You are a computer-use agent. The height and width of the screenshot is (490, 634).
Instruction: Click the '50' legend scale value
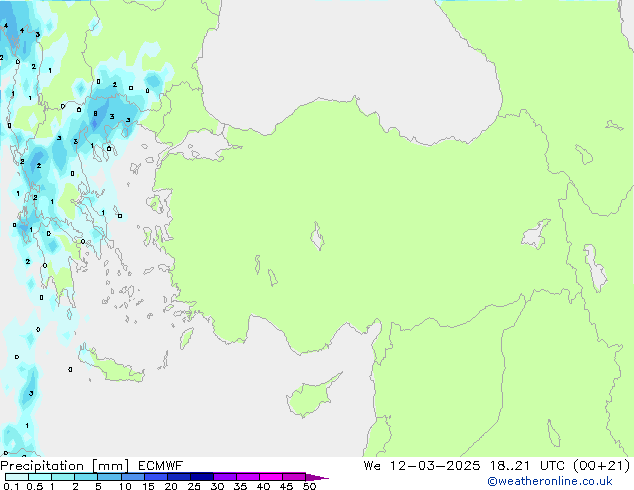point(309,486)
